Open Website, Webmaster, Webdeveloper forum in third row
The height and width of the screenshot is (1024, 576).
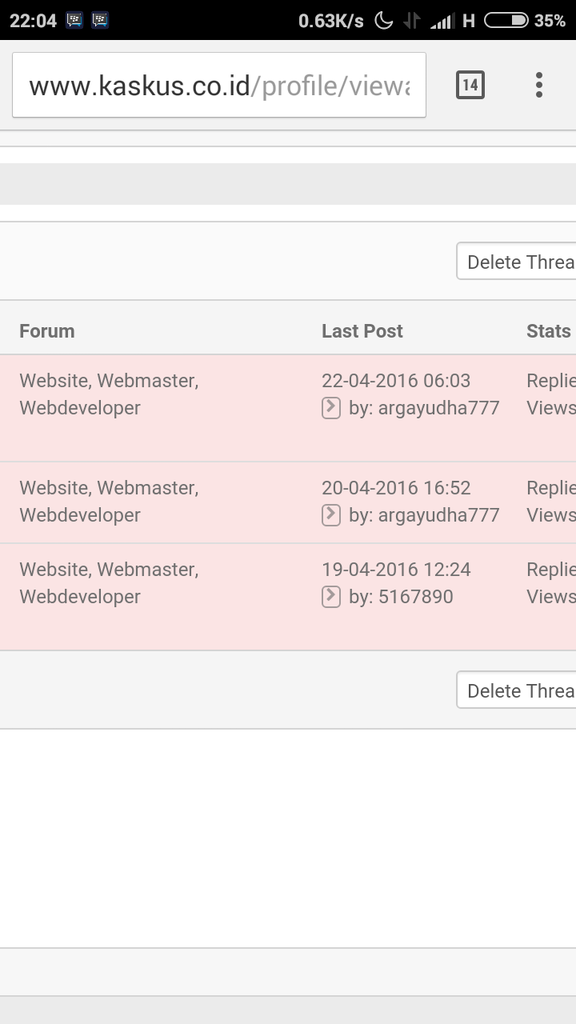tap(109, 583)
